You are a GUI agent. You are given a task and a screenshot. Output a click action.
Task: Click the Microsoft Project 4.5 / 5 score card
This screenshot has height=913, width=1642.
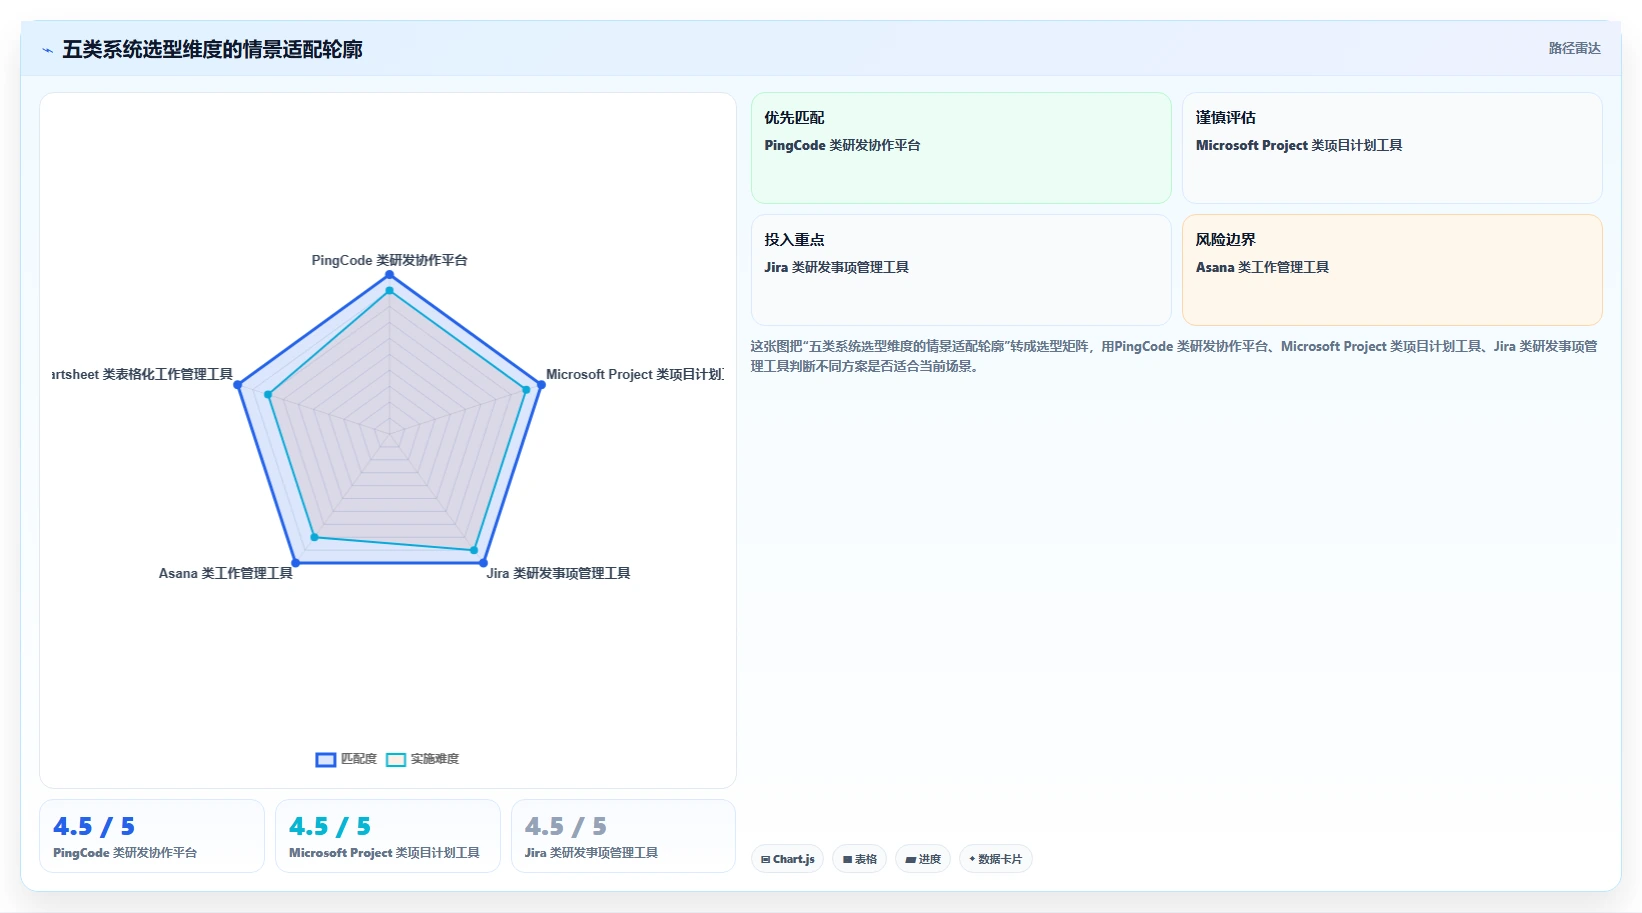(x=388, y=836)
